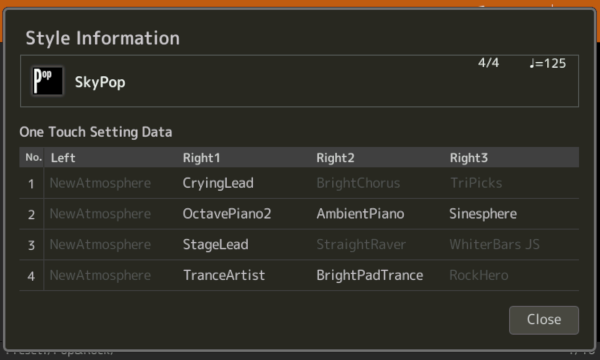Select row number 2
The height and width of the screenshot is (360, 600).
(x=31, y=214)
